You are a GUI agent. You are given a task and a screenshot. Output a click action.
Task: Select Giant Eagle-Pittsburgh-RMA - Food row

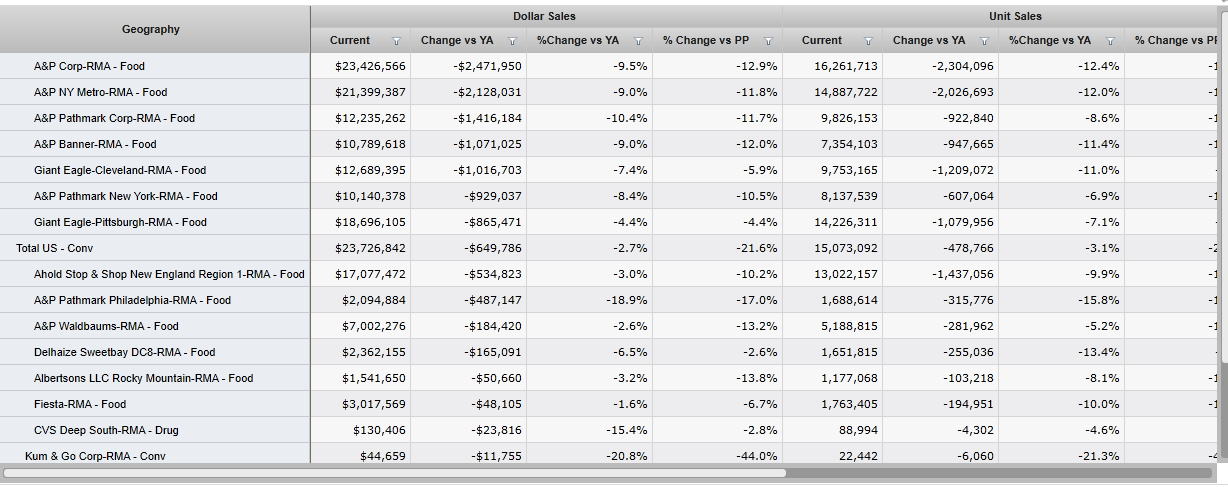[120, 222]
